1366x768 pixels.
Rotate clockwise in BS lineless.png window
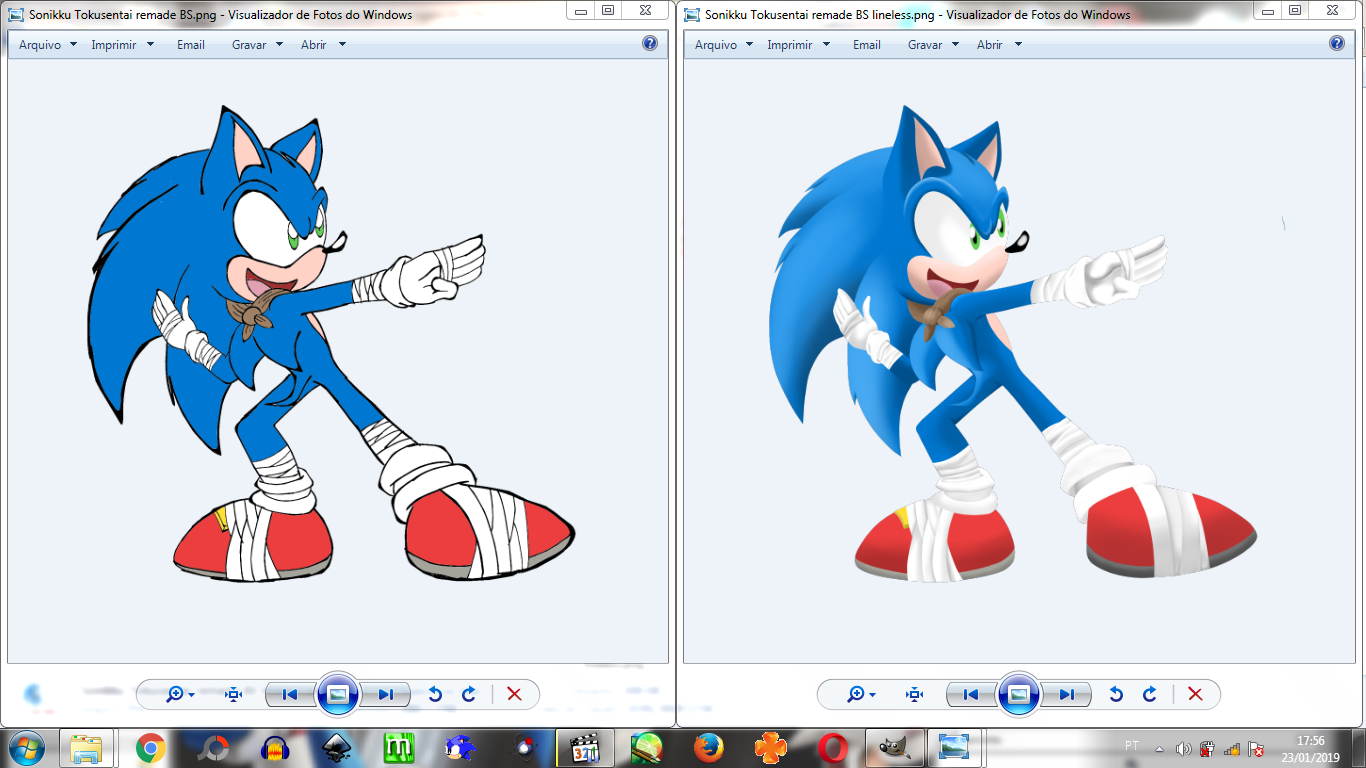pyautogui.click(x=1149, y=694)
